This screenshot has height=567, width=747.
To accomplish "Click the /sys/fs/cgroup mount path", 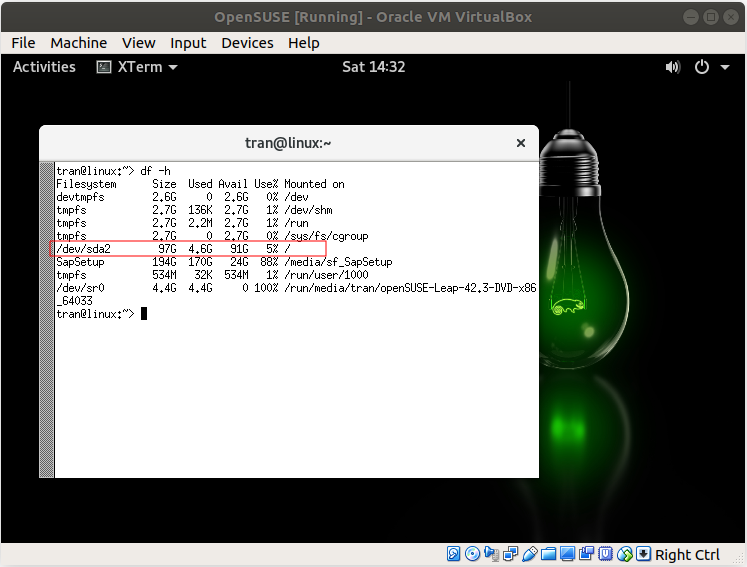I will click(x=326, y=236).
